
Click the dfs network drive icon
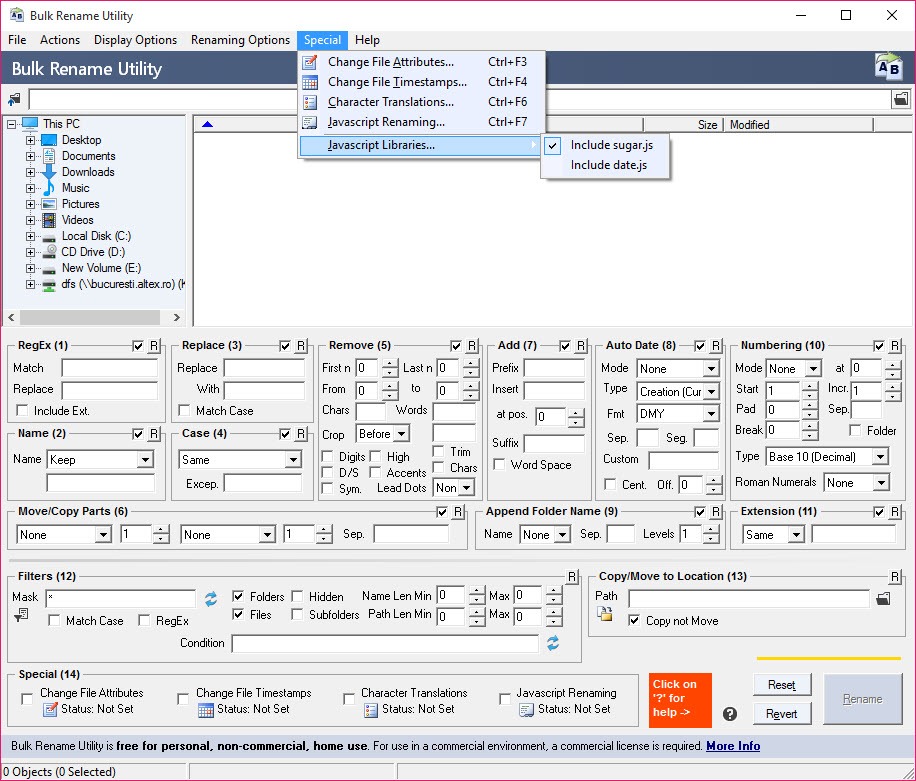coord(49,284)
